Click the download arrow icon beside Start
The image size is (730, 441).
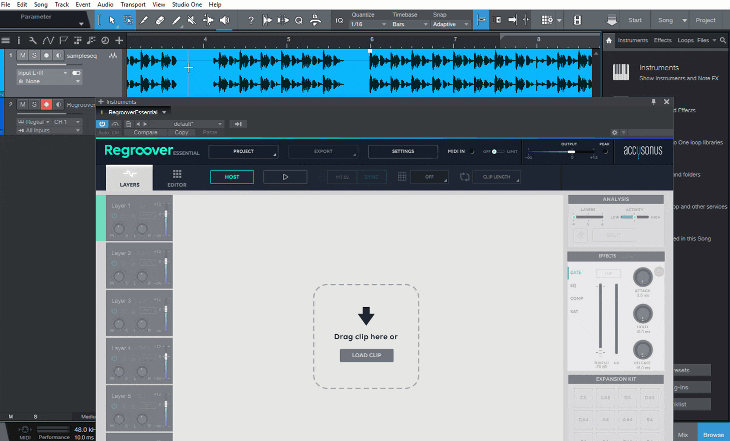612,20
